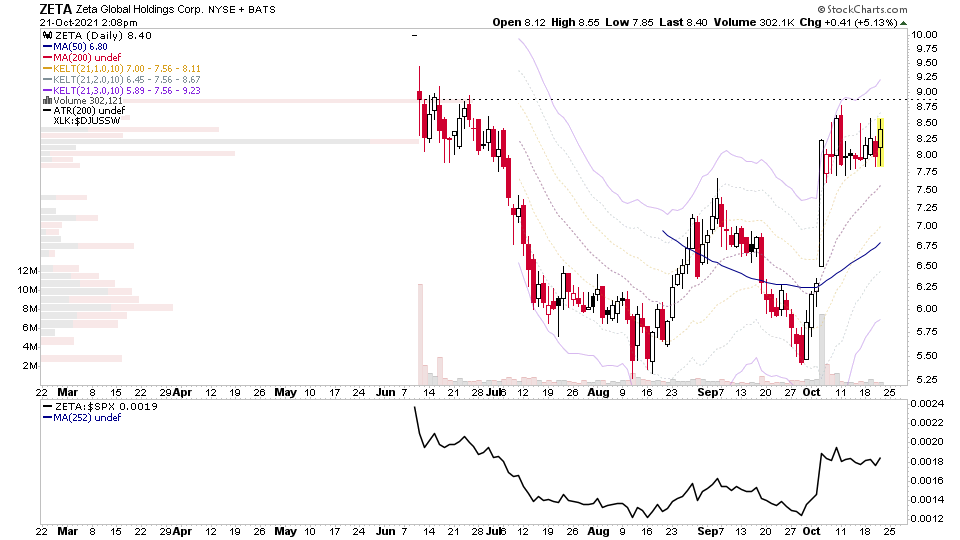Select the High 8.55 value
This screenshot has width=960, height=540.
pos(575,23)
